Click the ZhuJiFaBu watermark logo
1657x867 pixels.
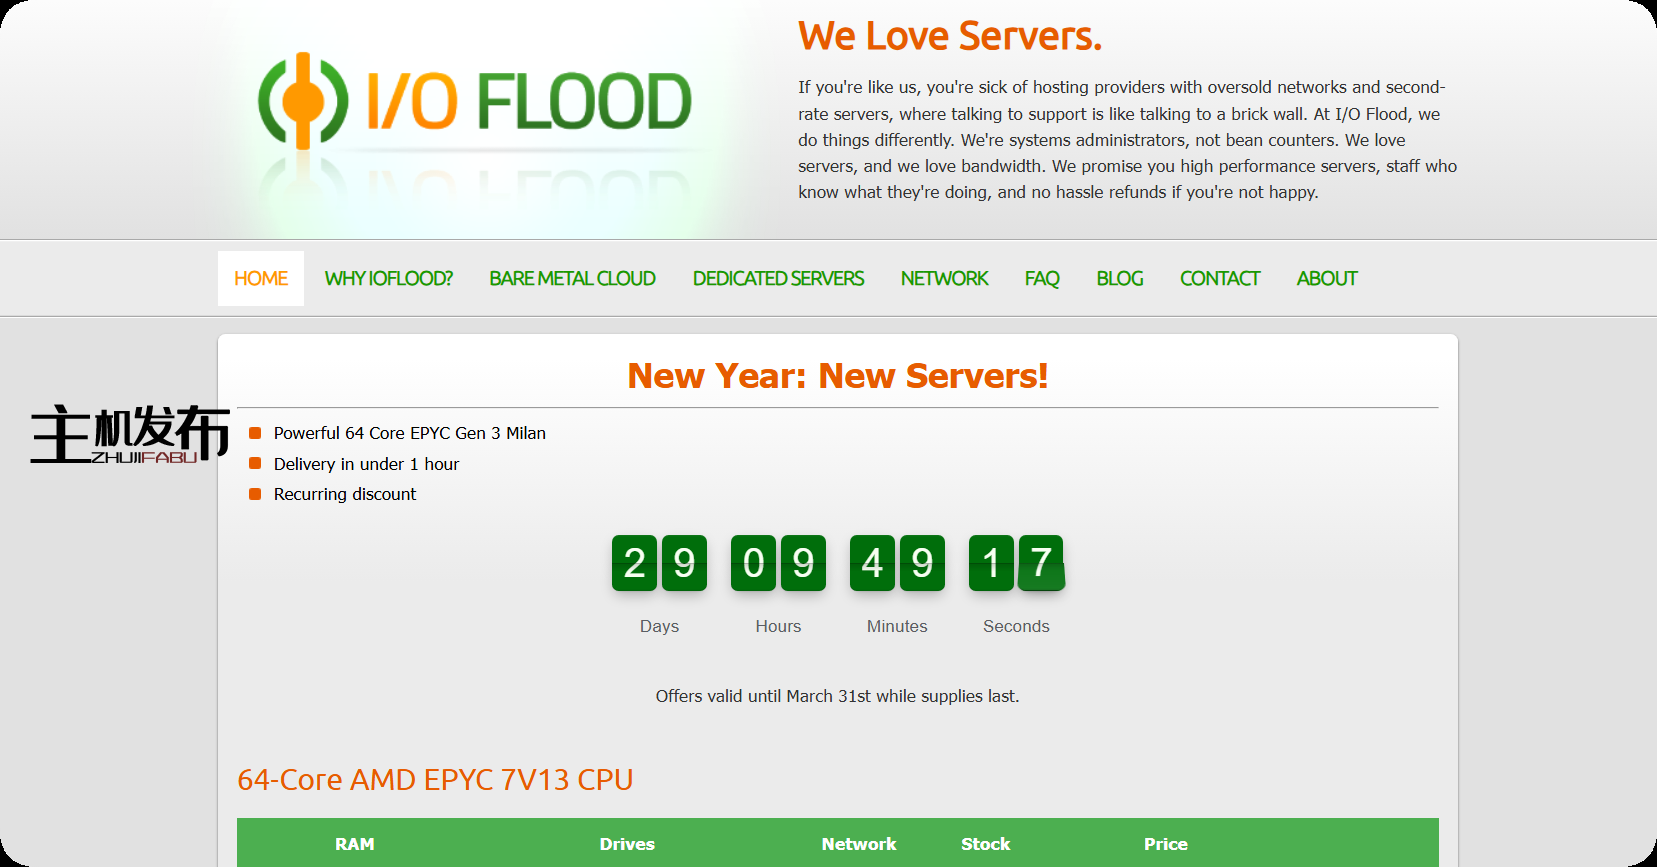[x=130, y=434]
